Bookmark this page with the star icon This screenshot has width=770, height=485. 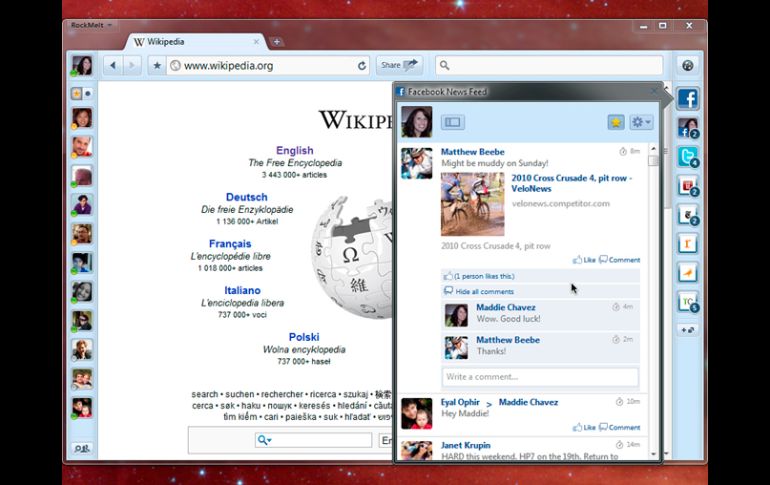tap(157, 66)
